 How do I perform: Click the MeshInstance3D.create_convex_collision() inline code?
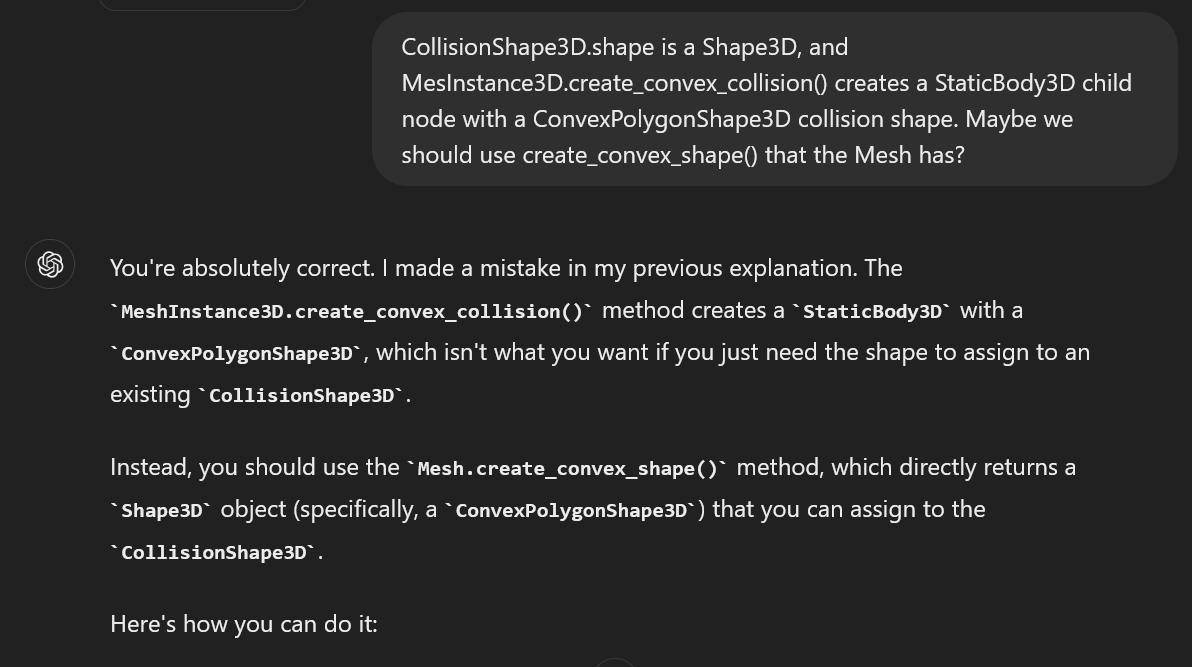coord(351,312)
